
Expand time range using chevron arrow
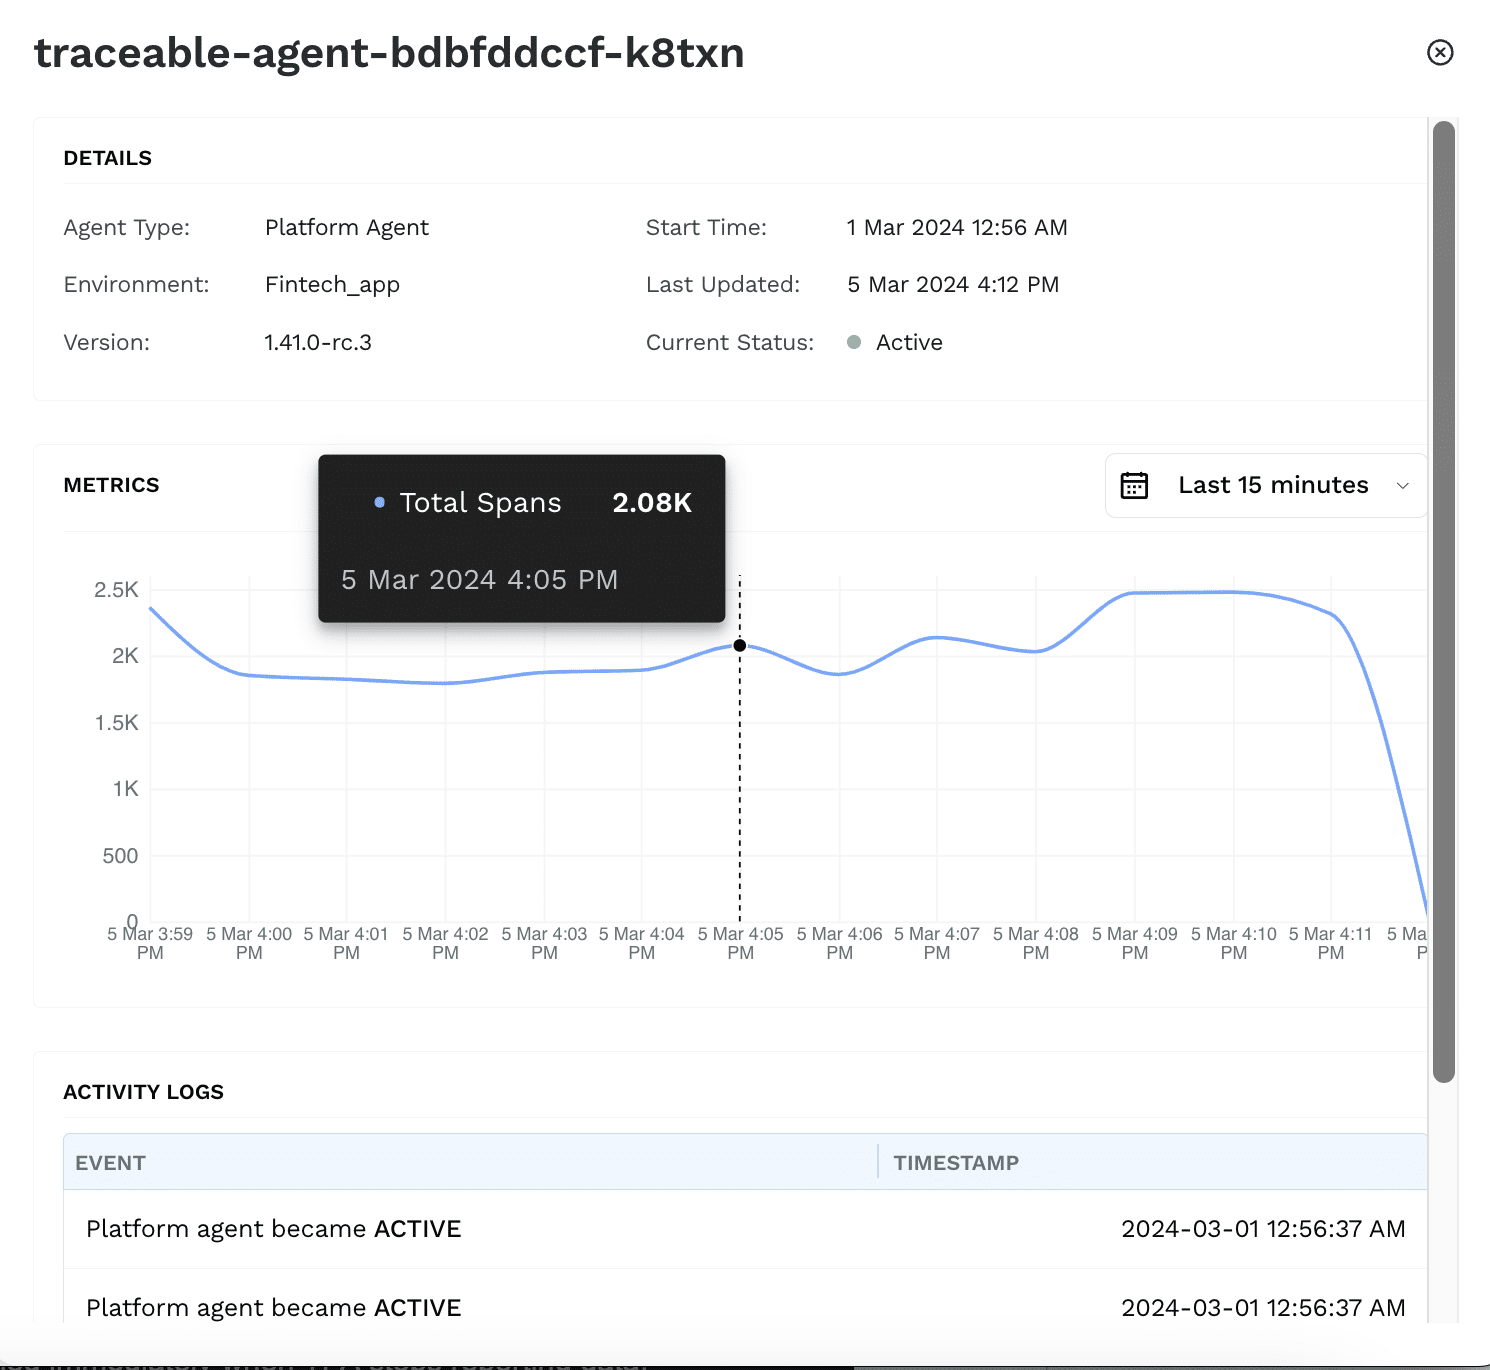1403,486
